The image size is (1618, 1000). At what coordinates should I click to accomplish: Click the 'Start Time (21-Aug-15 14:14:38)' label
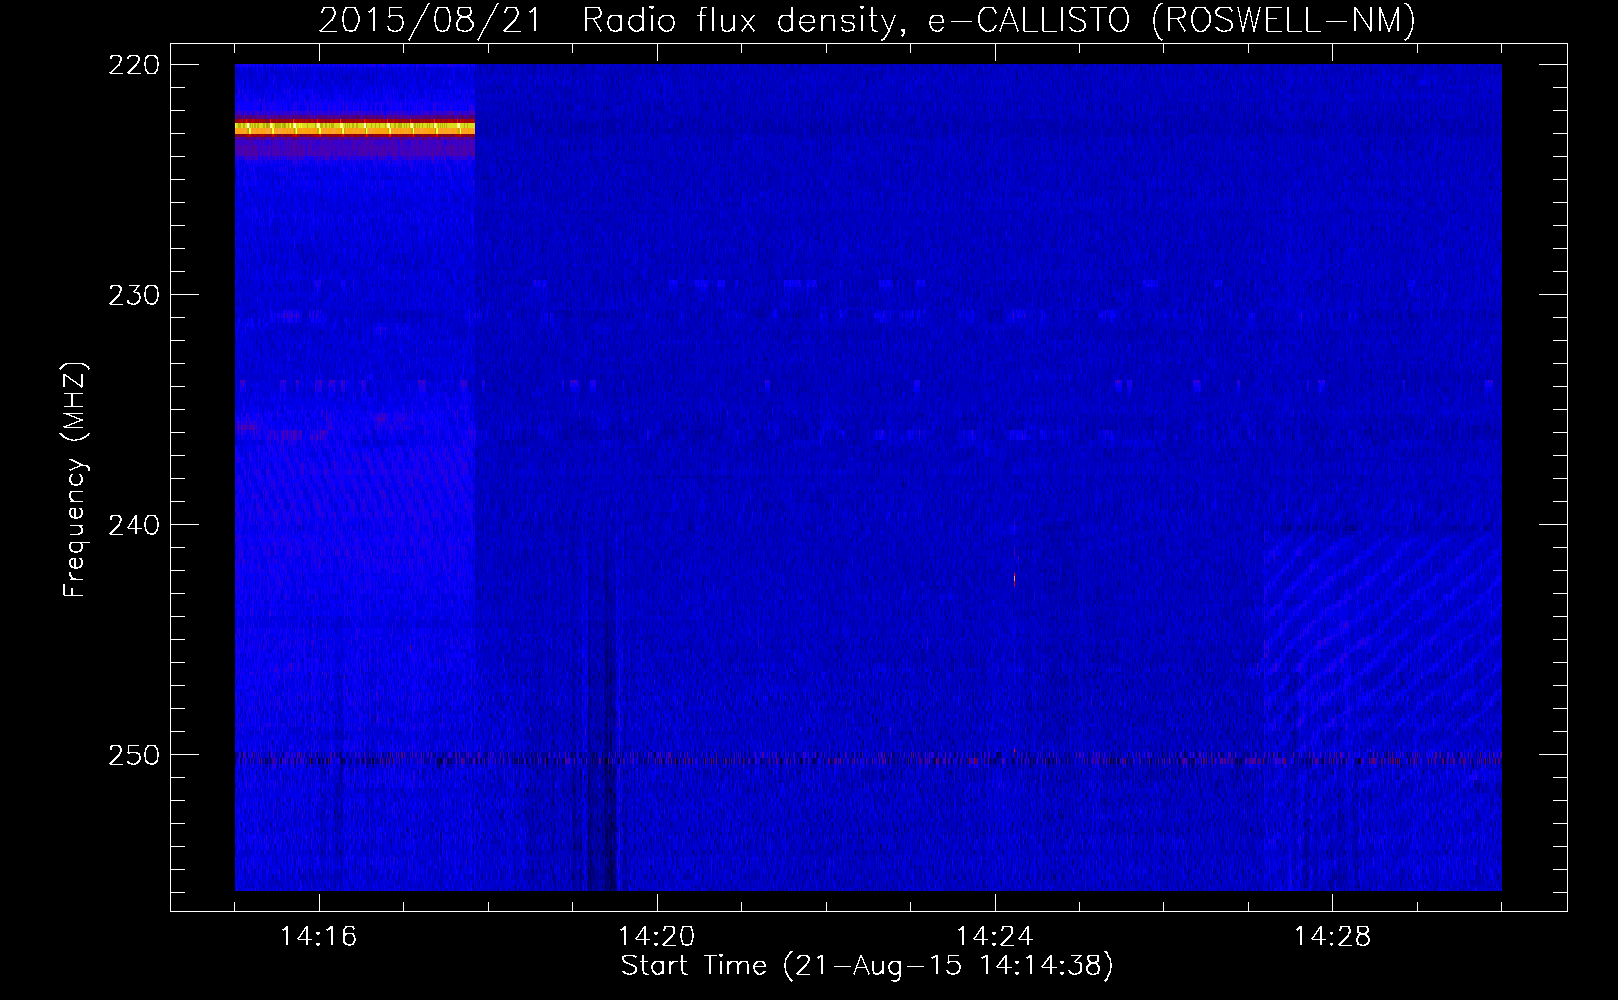pos(867,966)
